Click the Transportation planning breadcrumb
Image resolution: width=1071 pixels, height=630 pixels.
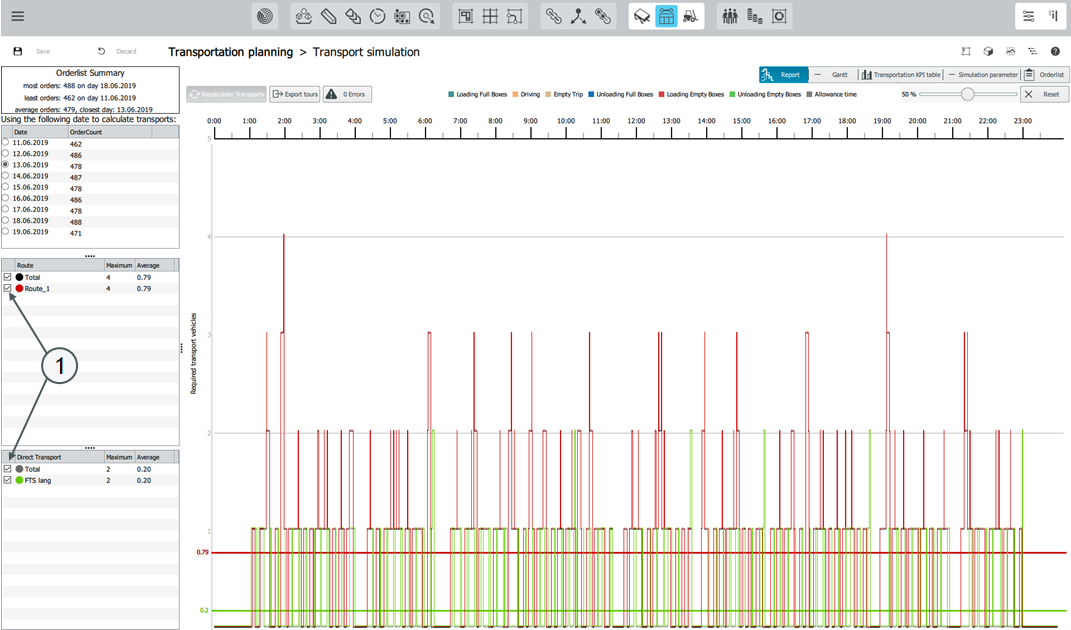point(230,52)
